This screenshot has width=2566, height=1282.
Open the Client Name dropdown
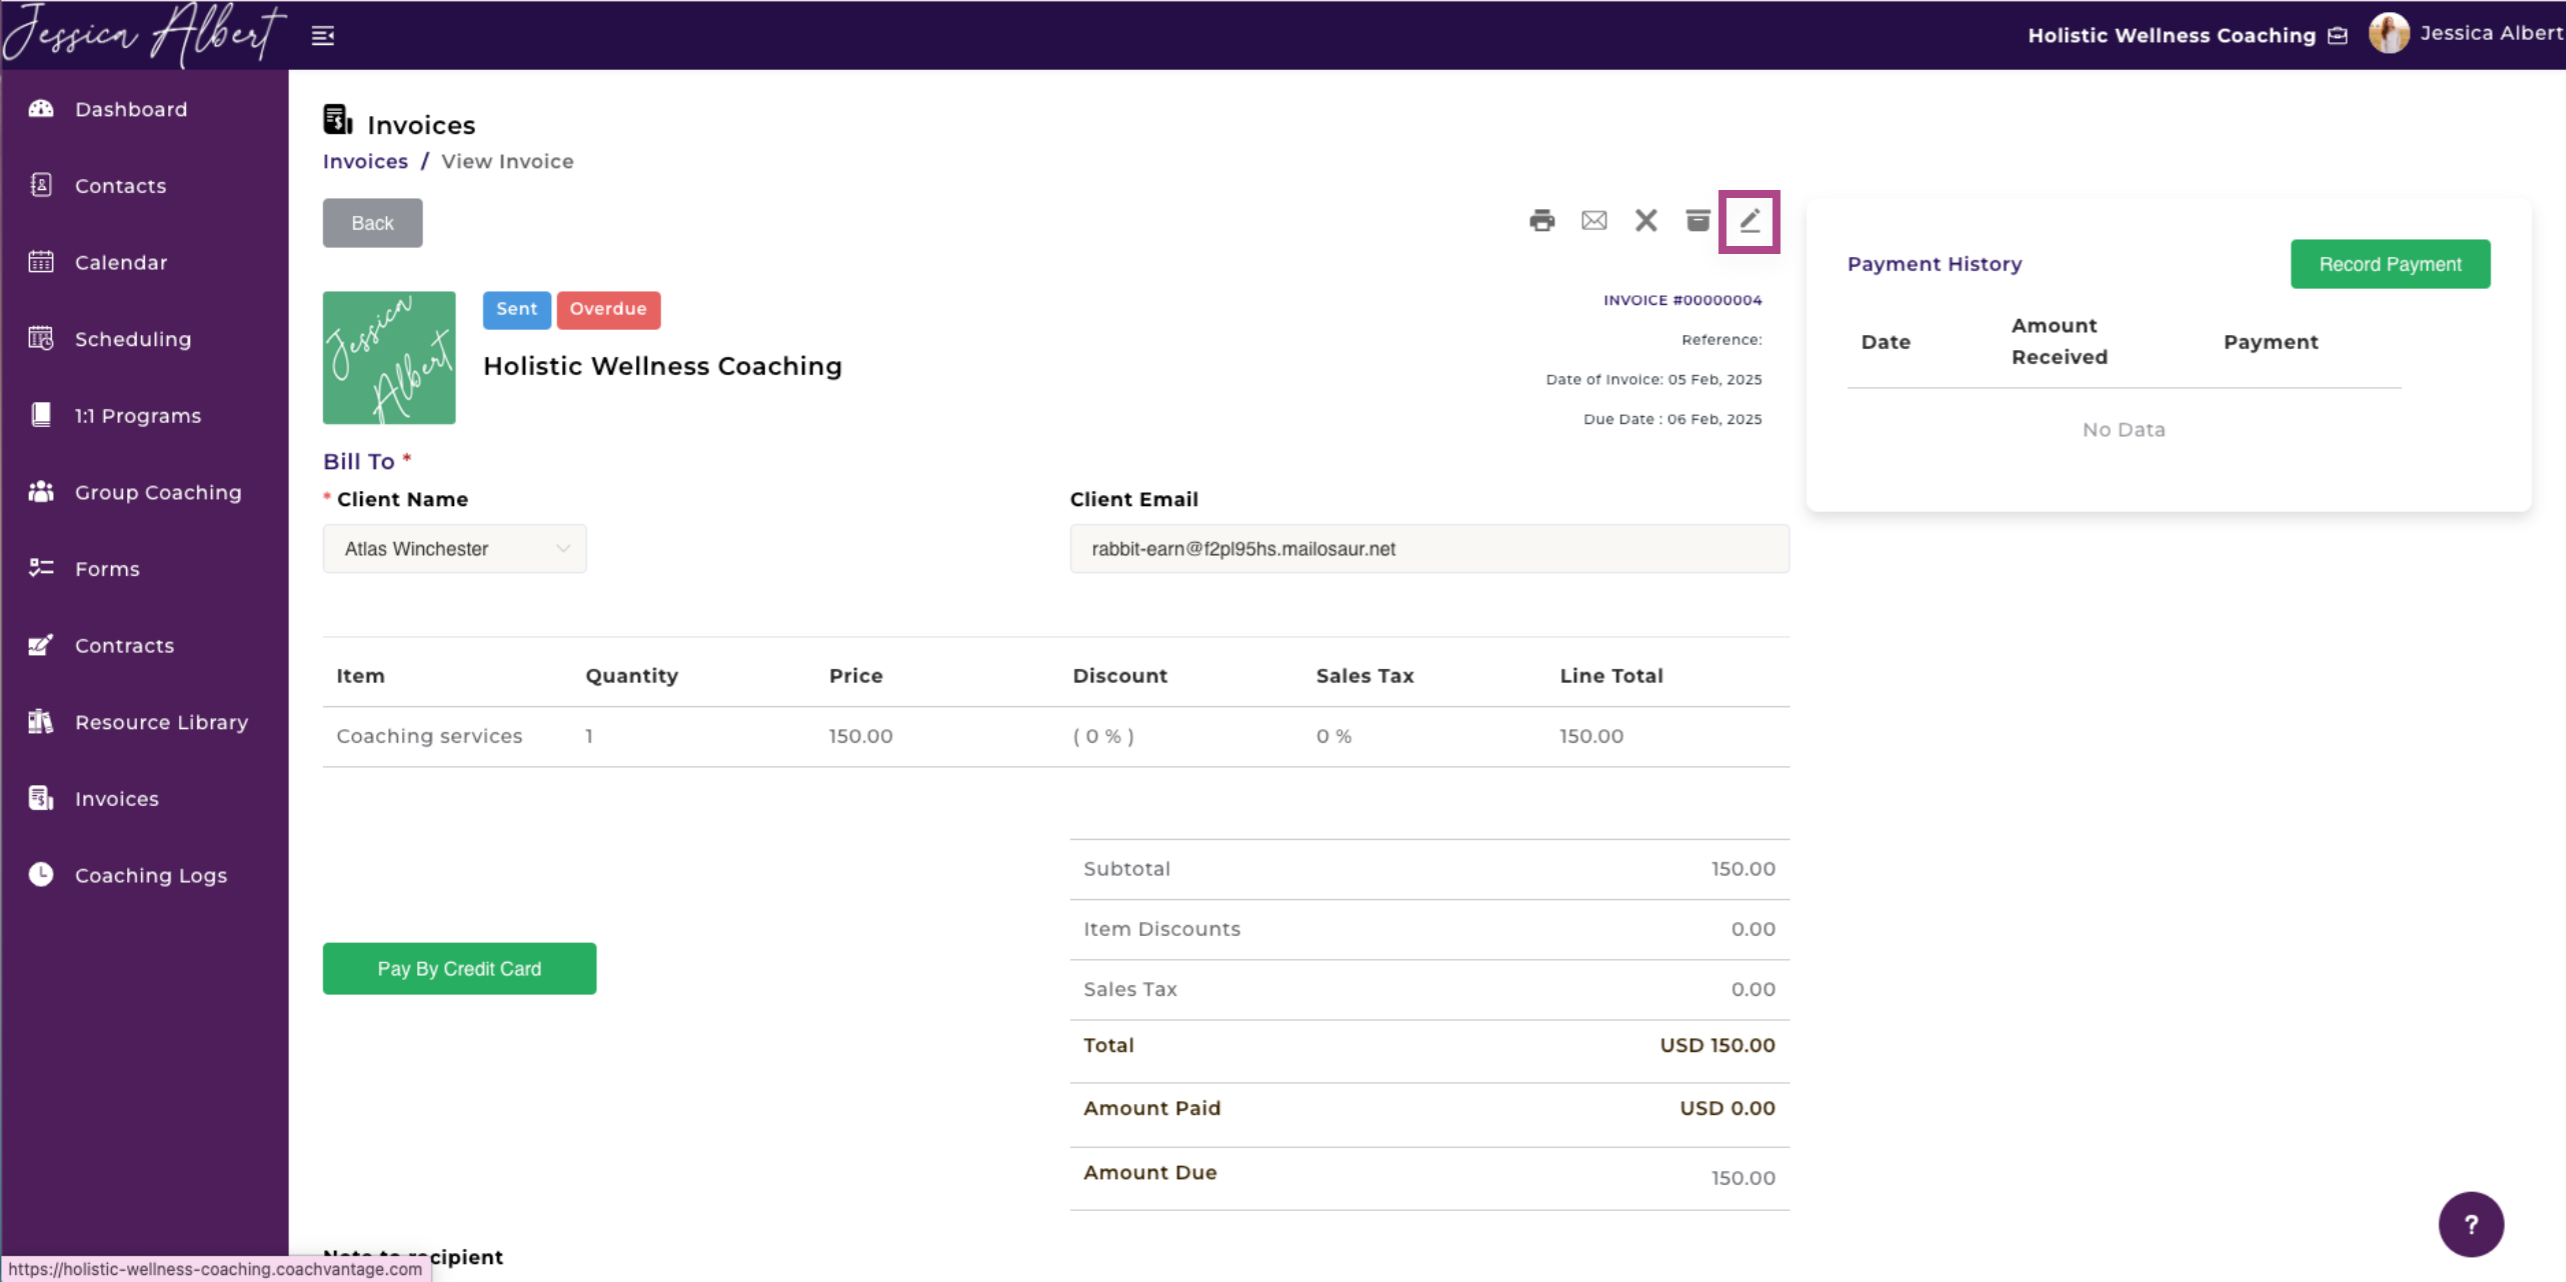(x=455, y=549)
